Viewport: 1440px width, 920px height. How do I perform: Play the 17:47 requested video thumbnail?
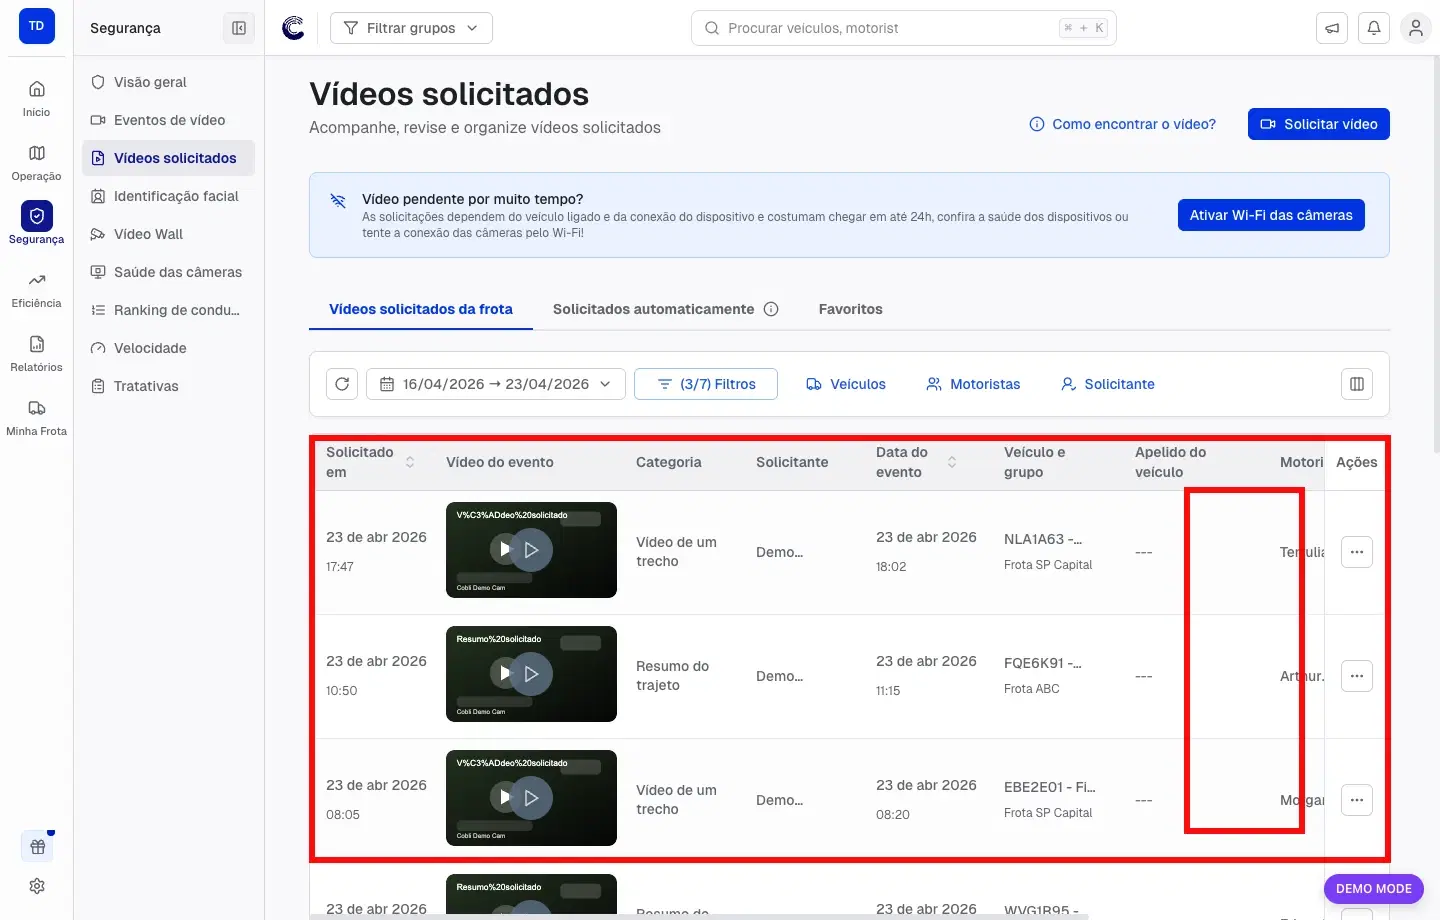(x=531, y=550)
